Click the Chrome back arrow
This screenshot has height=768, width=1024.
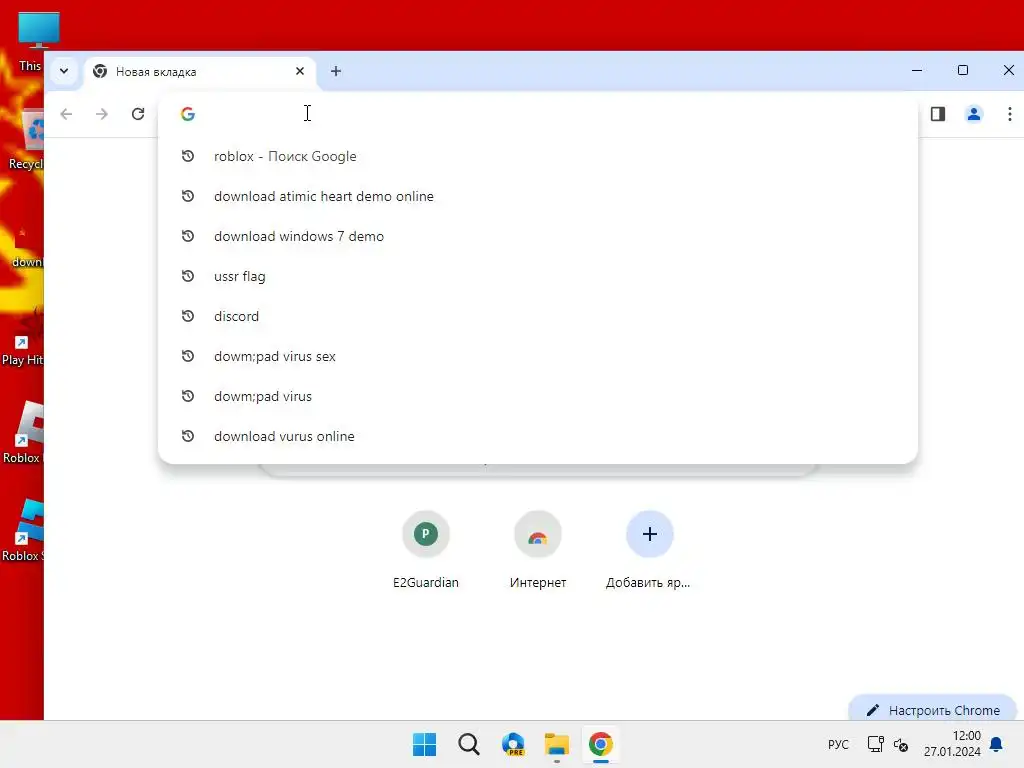[x=66, y=114]
